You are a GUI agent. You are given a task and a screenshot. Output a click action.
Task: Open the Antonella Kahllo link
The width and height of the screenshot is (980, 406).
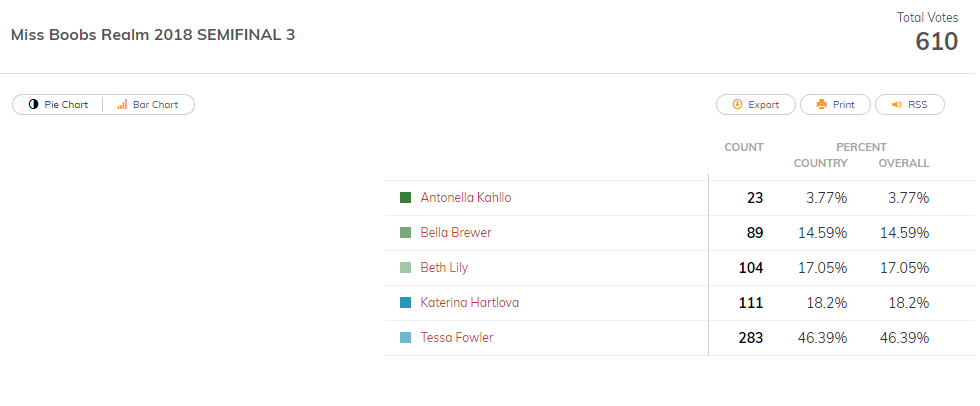coord(466,197)
